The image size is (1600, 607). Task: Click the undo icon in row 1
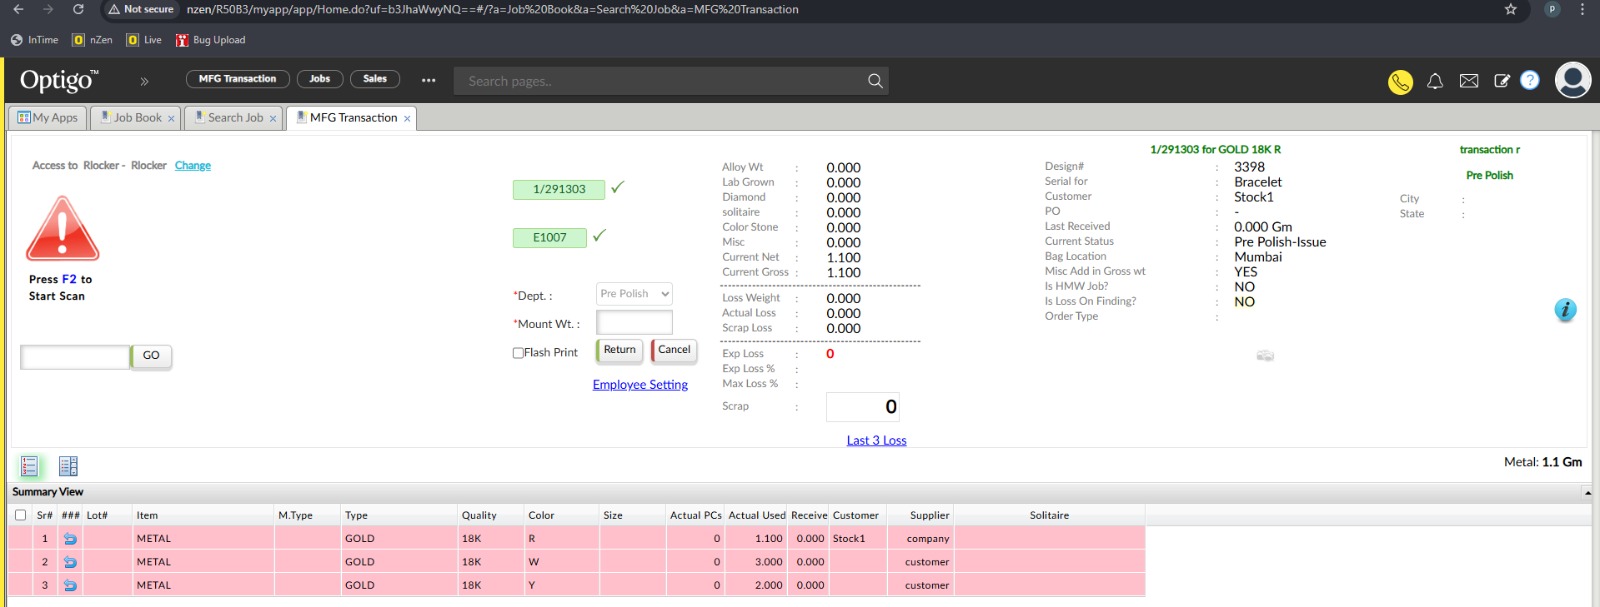click(70, 539)
